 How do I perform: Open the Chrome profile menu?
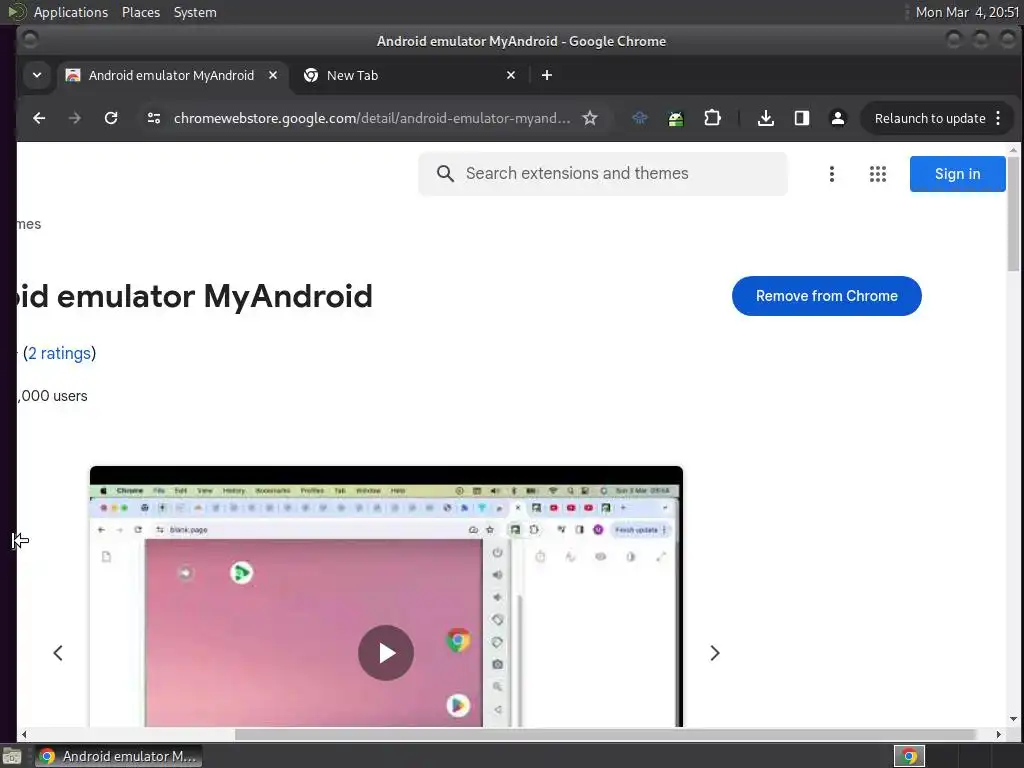point(837,118)
